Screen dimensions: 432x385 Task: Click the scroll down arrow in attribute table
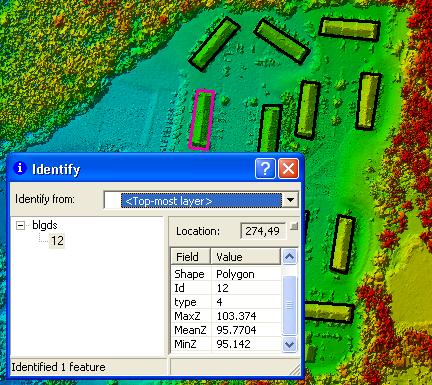(289, 344)
